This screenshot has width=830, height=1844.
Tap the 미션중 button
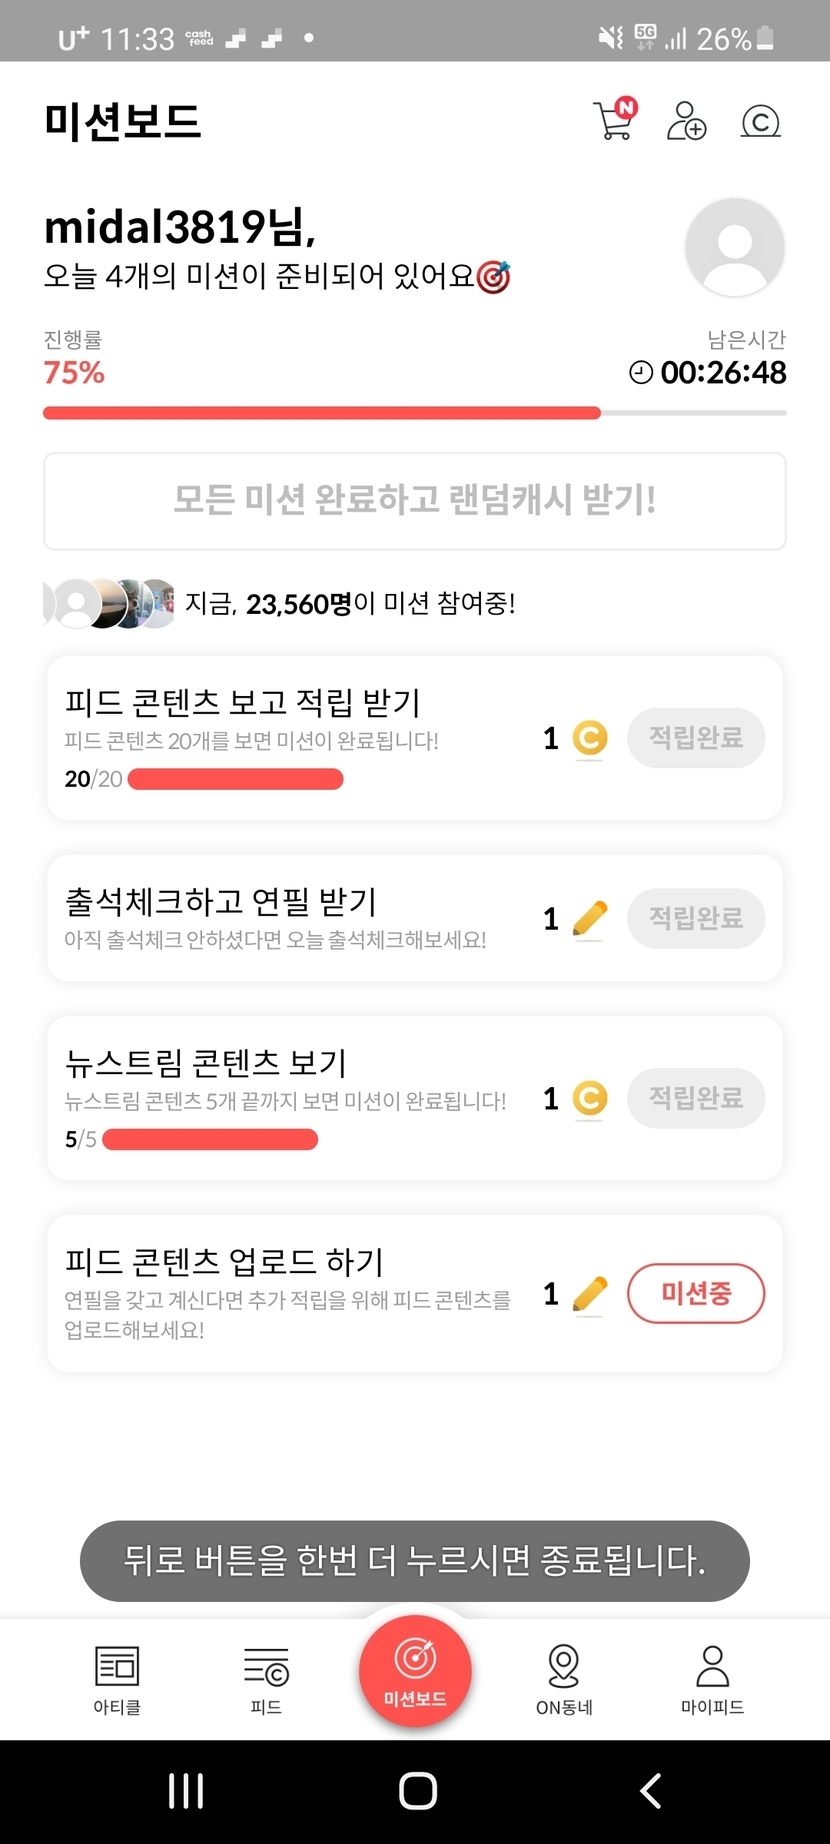click(696, 1293)
